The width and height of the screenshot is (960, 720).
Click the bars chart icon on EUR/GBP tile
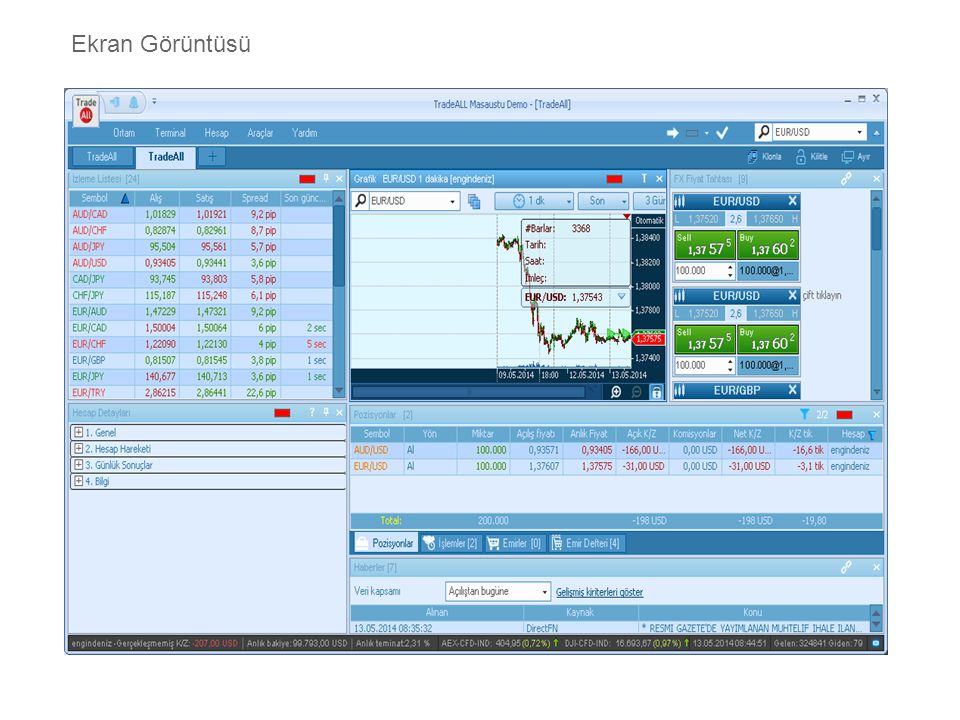click(680, 390)
